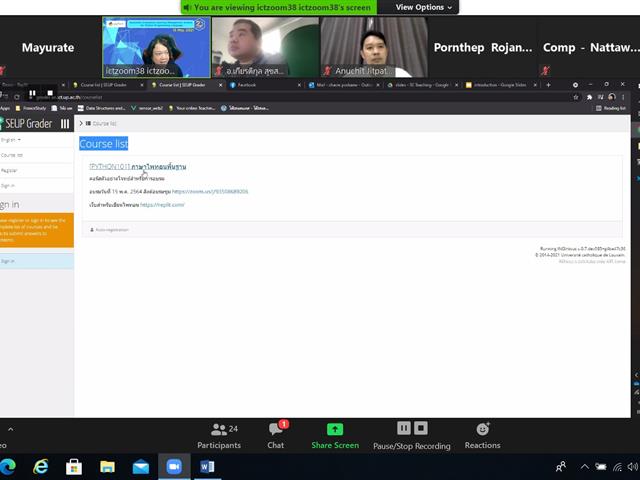Screen dimensions: 640x480
Task: Toggle the SEUP Grader sidebar hamburger menu
Action: coord(65,124)
